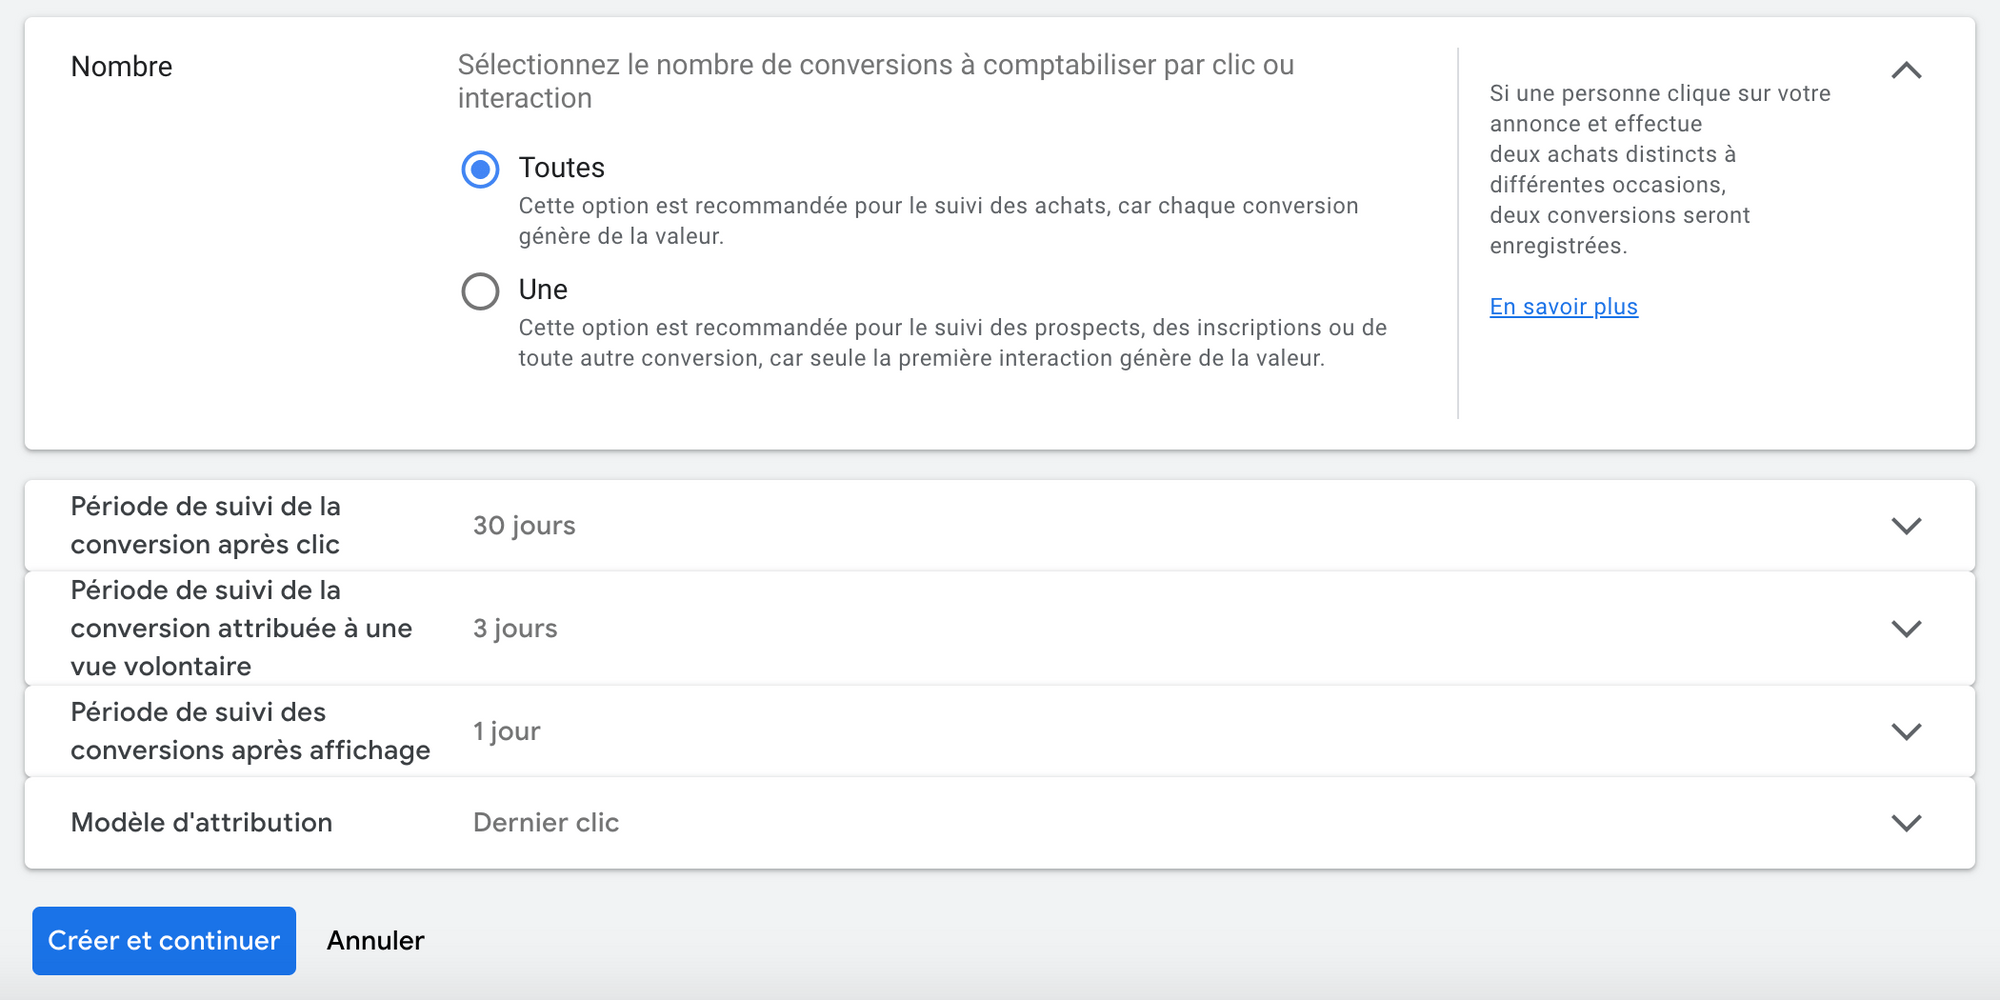Image resolution: width=2000 pixels, height=1000 pixels.
Task: Click the "Annuler" button
Action: pos(375,941)
